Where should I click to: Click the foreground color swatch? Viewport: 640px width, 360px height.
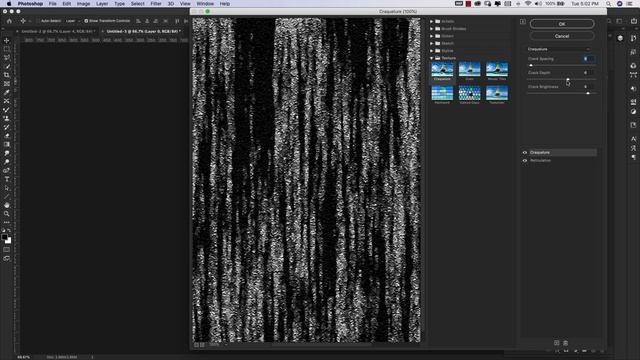(4, 237)
